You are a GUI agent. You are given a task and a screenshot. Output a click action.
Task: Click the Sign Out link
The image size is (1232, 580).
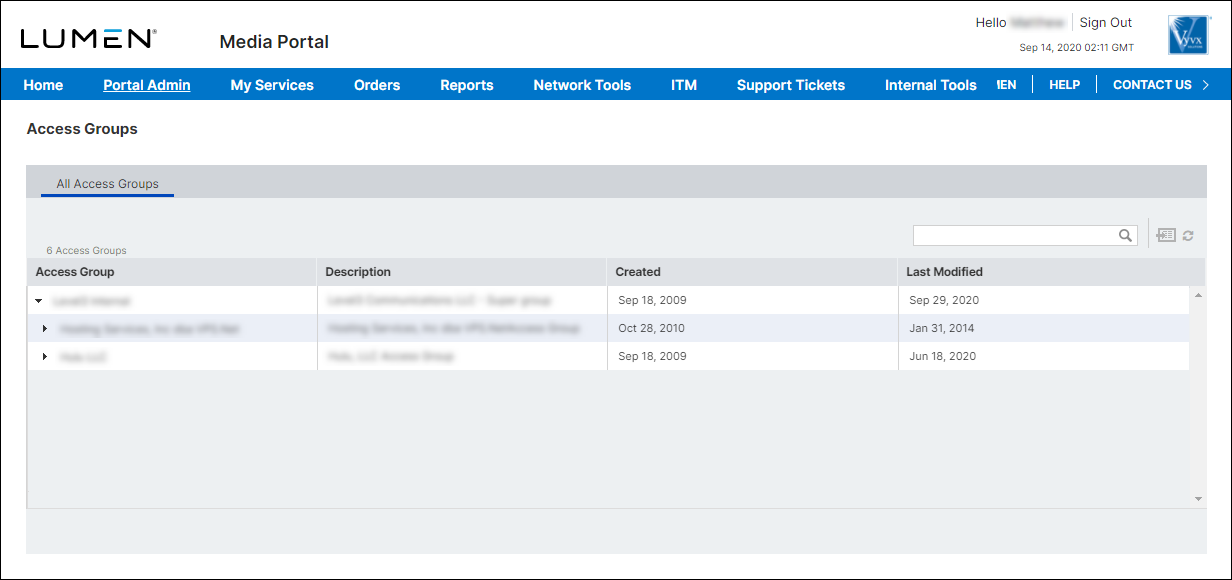(1106, 22)
